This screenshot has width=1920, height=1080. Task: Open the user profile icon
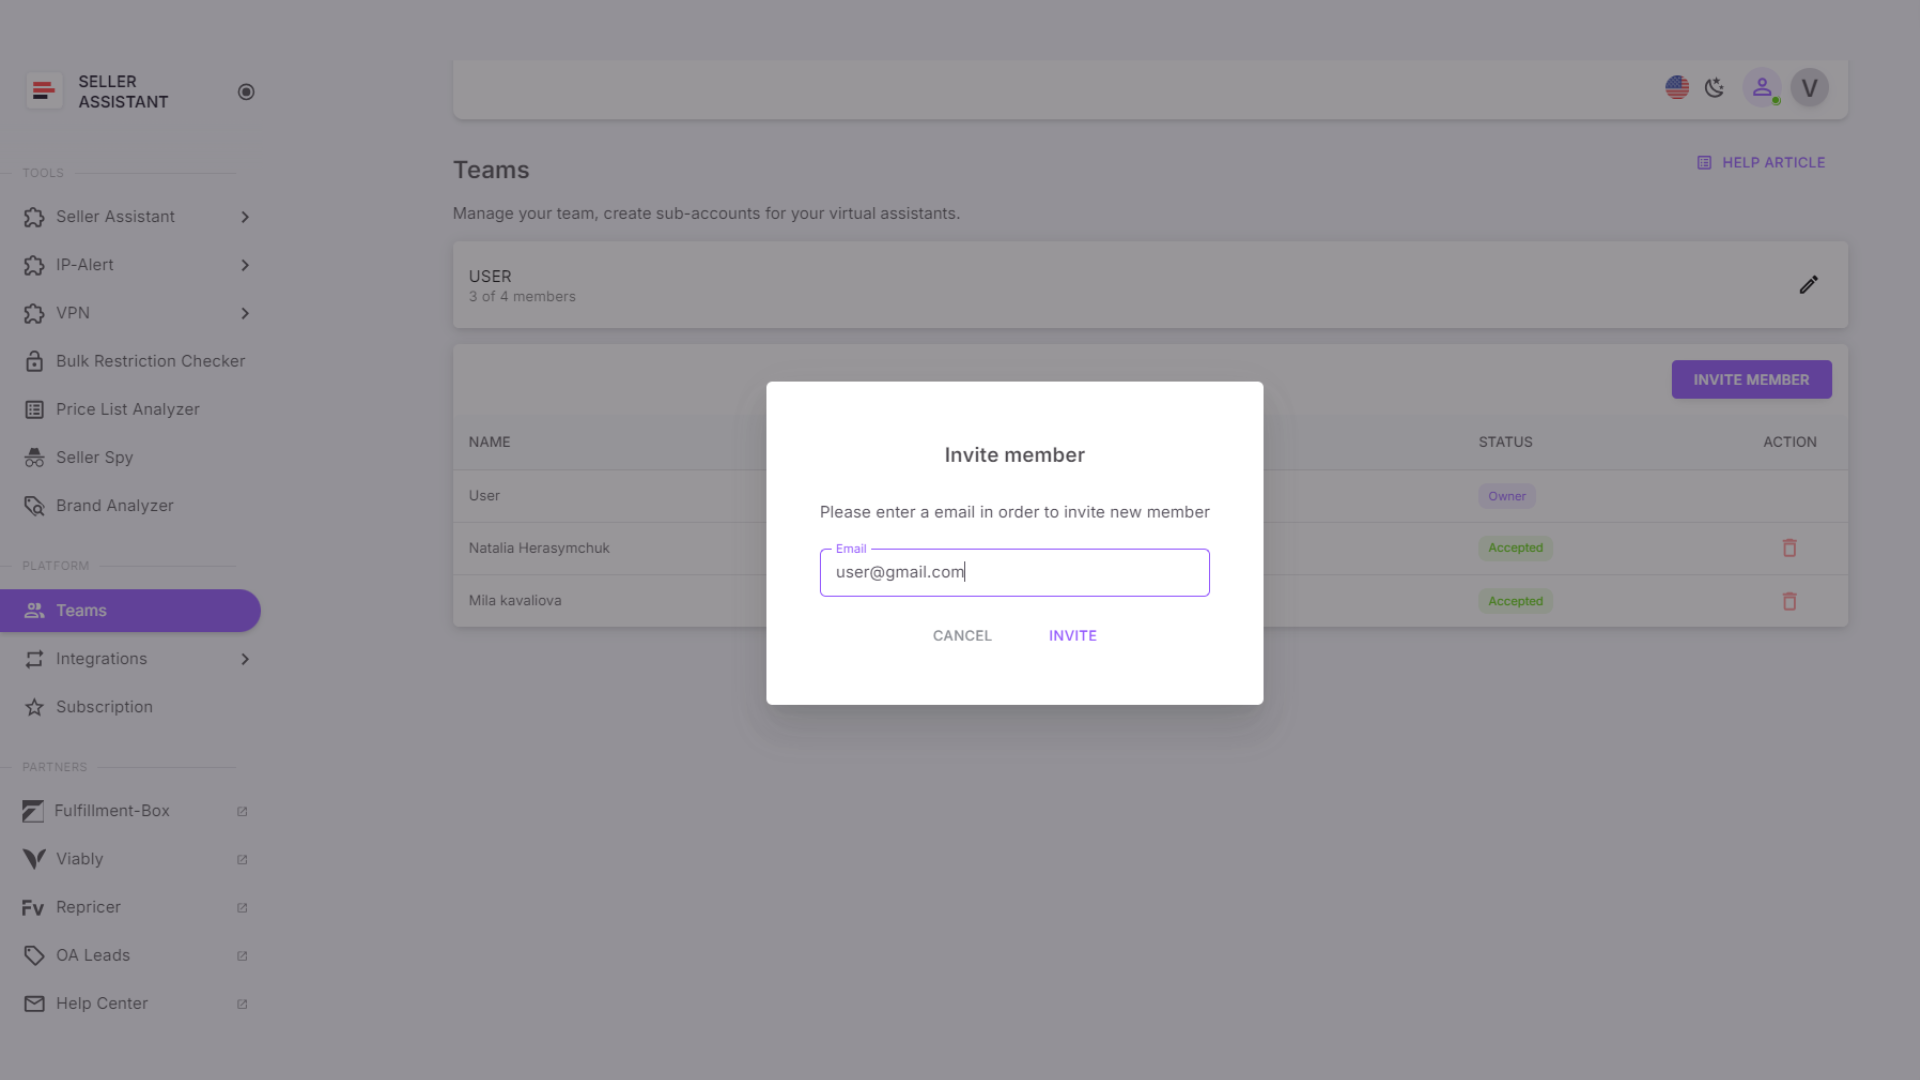click(x=1762, y=88)
